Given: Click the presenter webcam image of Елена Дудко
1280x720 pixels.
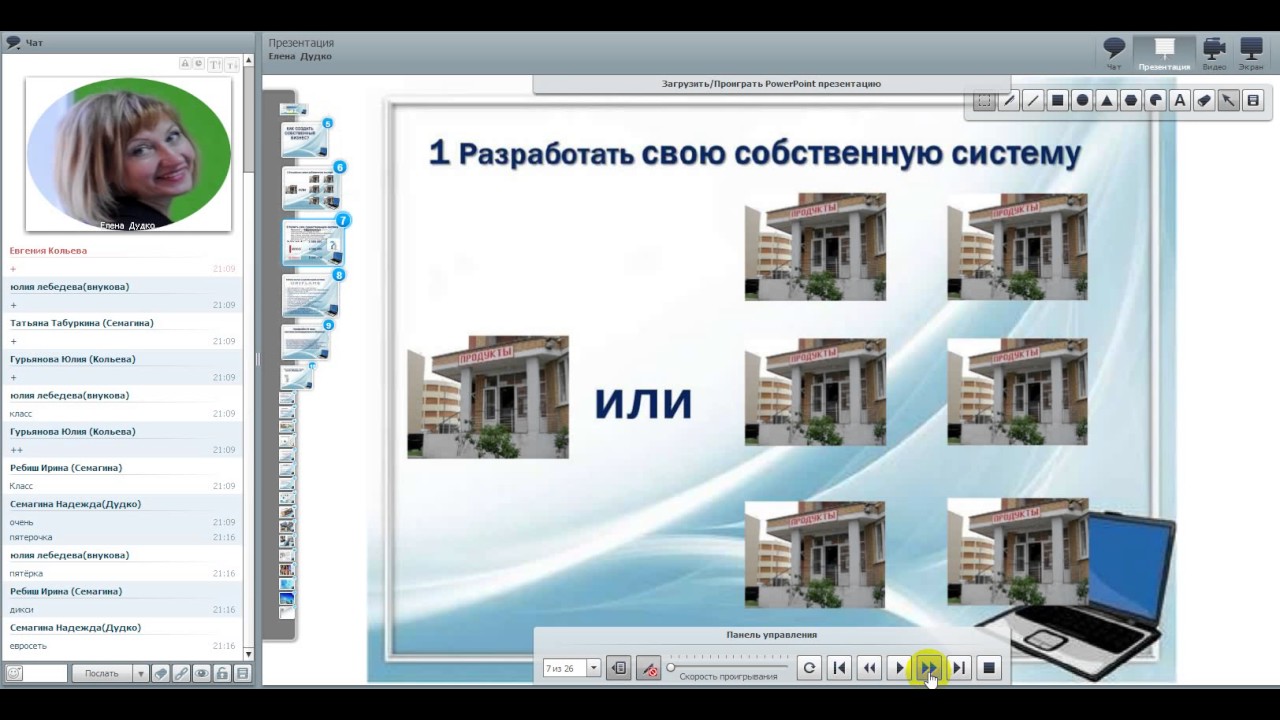Looking at the screenshot, I should coord(128,154).
